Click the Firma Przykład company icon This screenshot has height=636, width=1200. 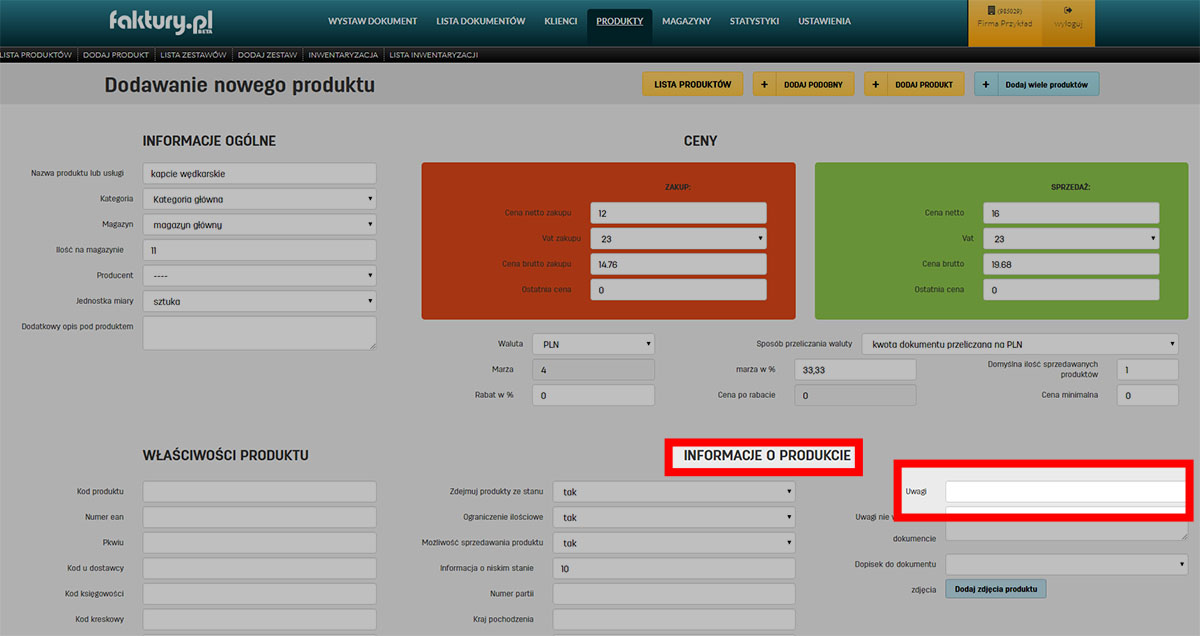click(x=990, y=11)
